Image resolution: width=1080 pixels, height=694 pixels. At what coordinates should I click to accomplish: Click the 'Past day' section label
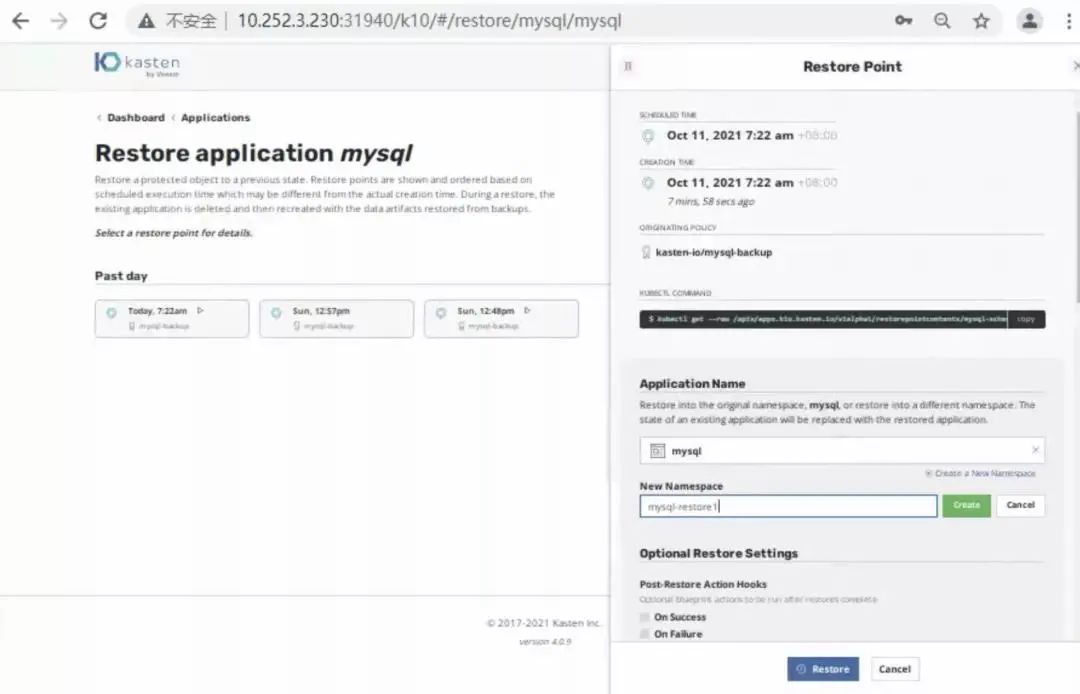(x=121, y=276)
